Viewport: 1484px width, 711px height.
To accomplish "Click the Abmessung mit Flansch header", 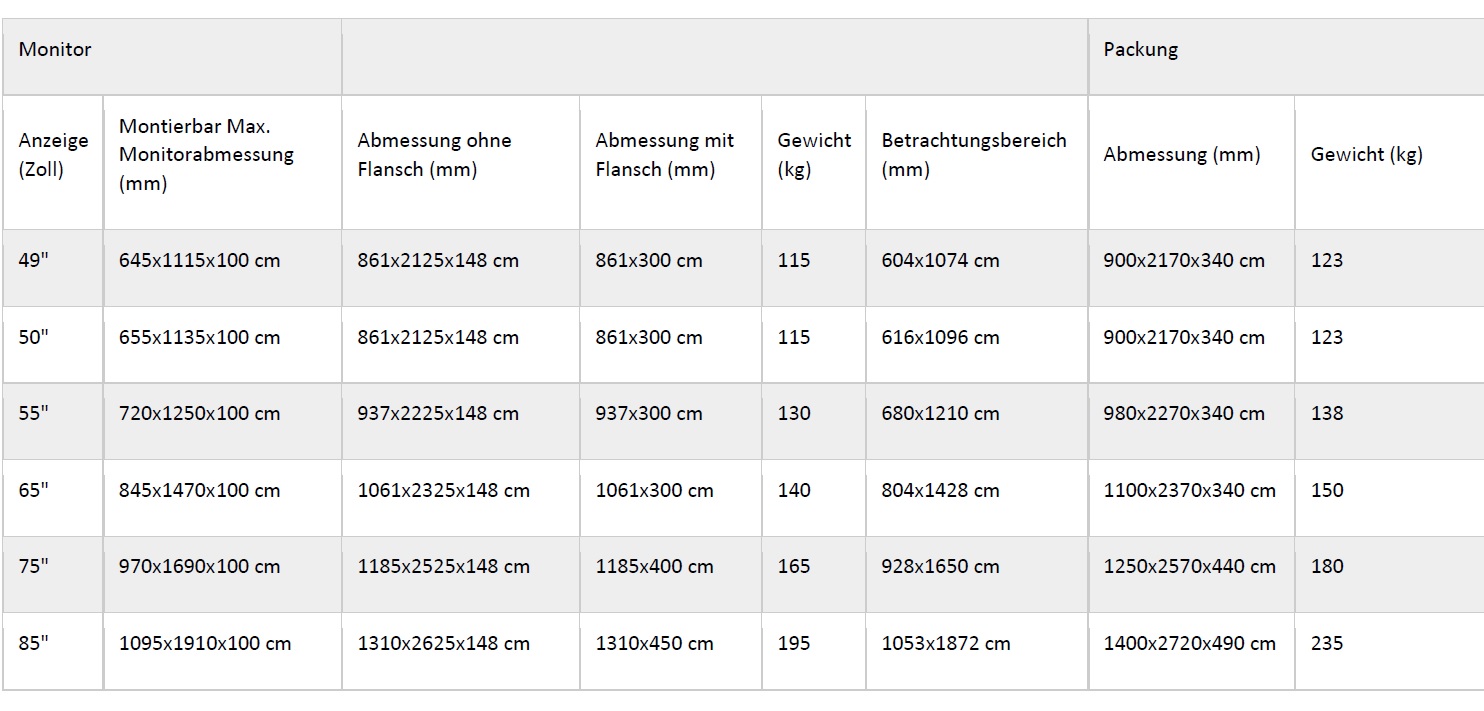I will coord(664,155).
